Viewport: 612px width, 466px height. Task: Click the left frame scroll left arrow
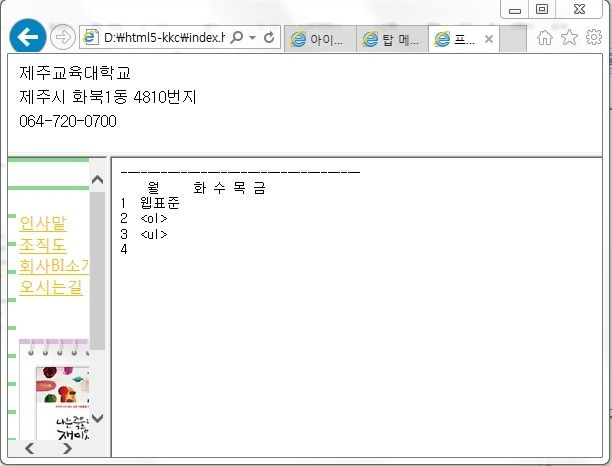pyautogui.click(x=29, y=448)
